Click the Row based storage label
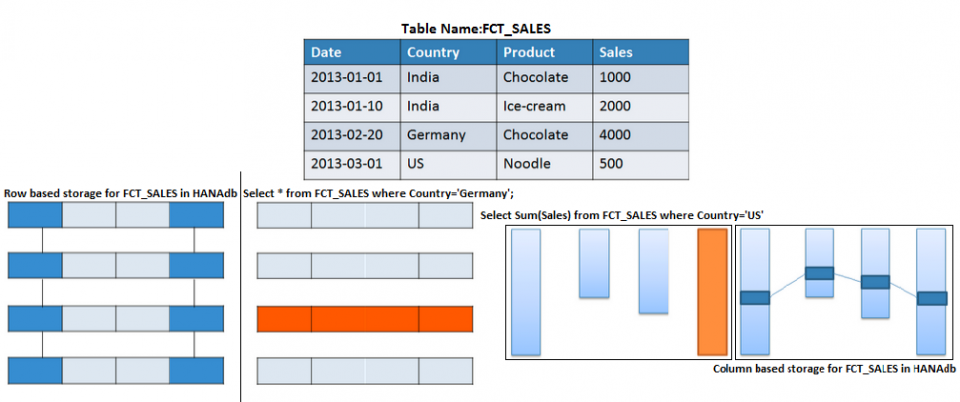Image resolution: width=960 pixels, height=402 pixels. pyautogui.click(x=120, y=193)
